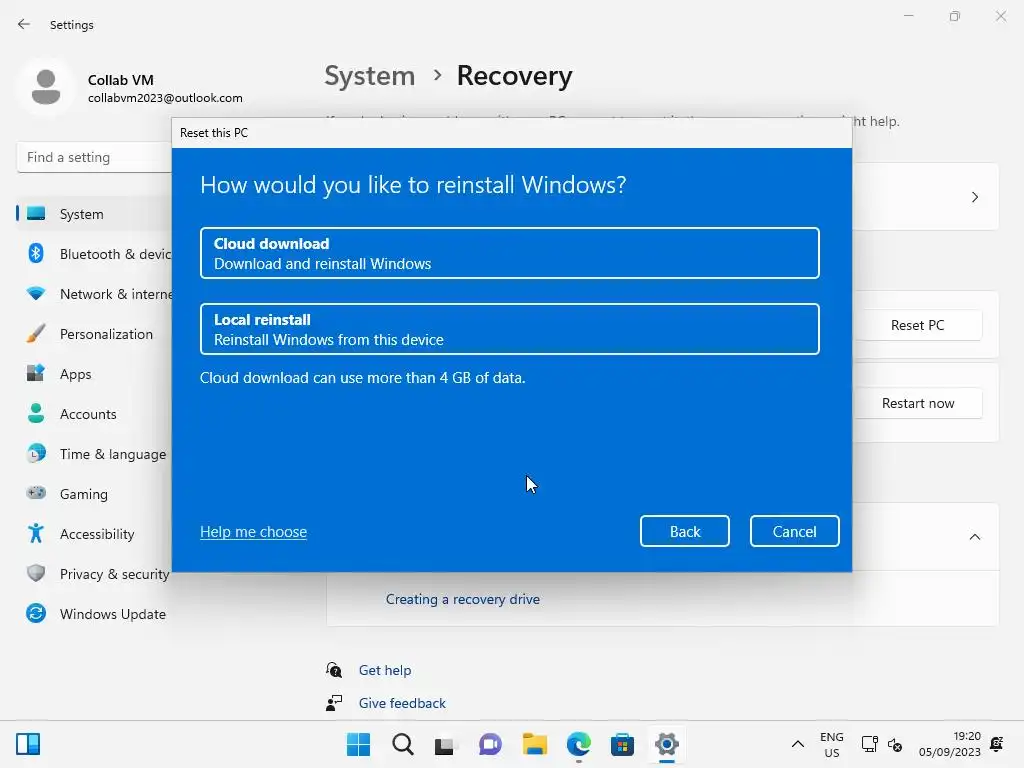Click the Settings gear on the taskbar
Viewport: 1024px width, 768px height.
666,744
